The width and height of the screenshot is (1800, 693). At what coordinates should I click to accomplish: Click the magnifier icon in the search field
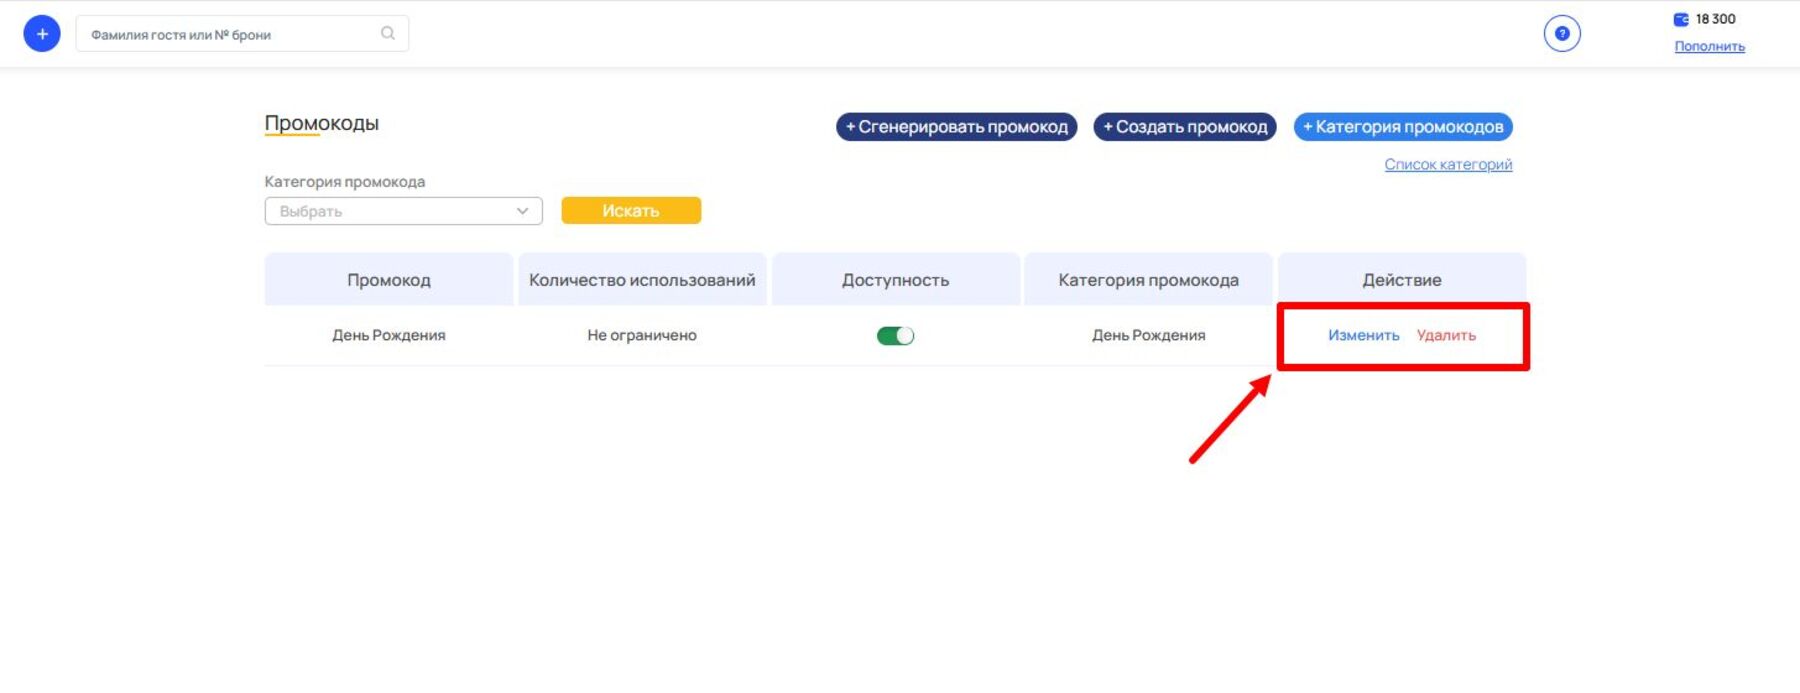388,34
